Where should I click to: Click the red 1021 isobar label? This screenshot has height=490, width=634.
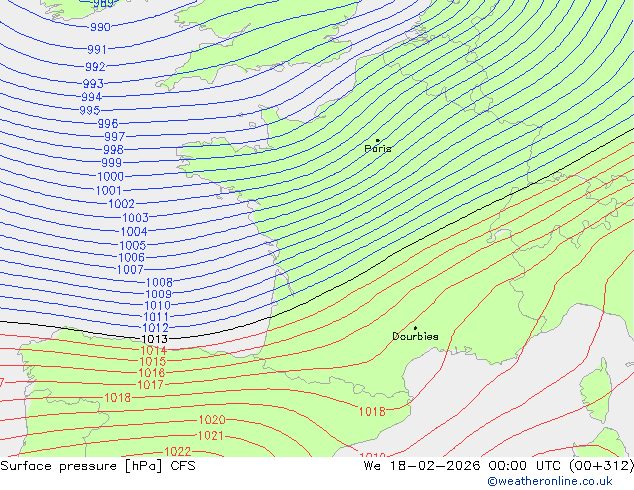click(210, 436)
